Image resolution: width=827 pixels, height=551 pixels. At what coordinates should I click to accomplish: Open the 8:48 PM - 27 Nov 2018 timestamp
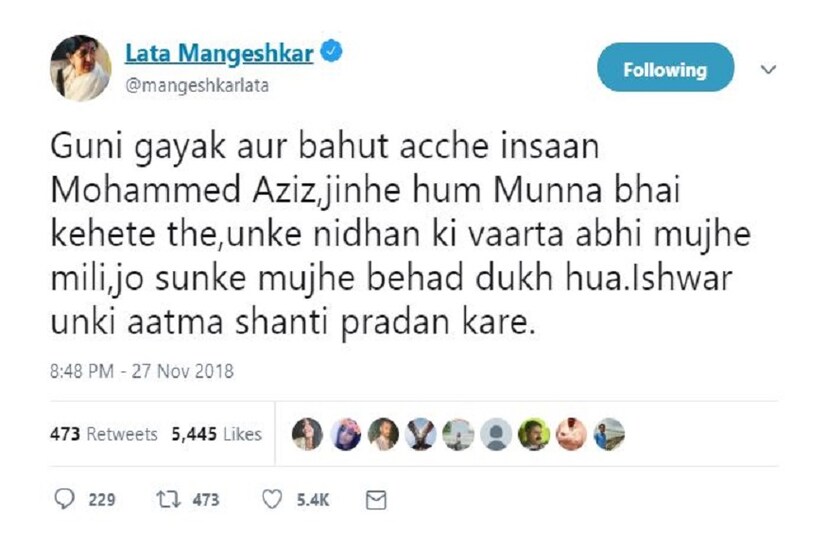click(x=141, y=372)
